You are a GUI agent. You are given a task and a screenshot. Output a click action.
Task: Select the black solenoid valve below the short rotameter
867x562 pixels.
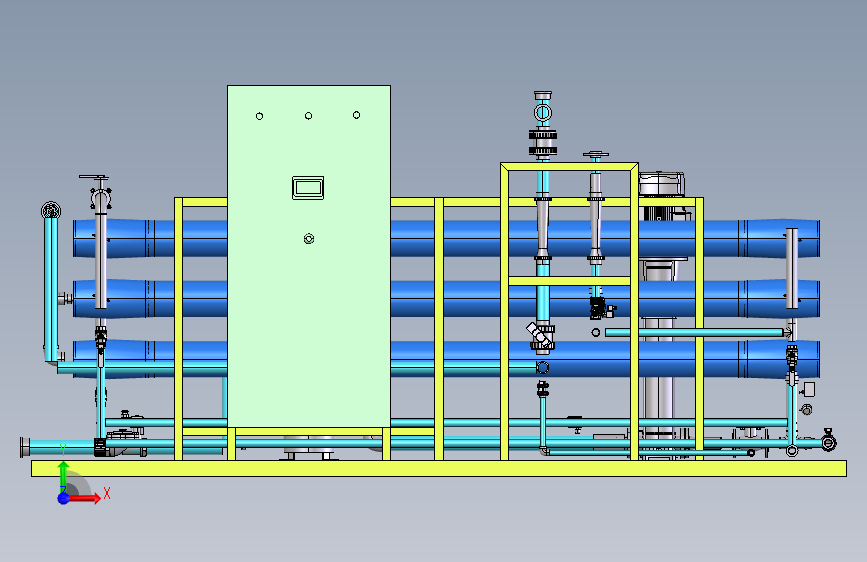(x=597, y=308)
